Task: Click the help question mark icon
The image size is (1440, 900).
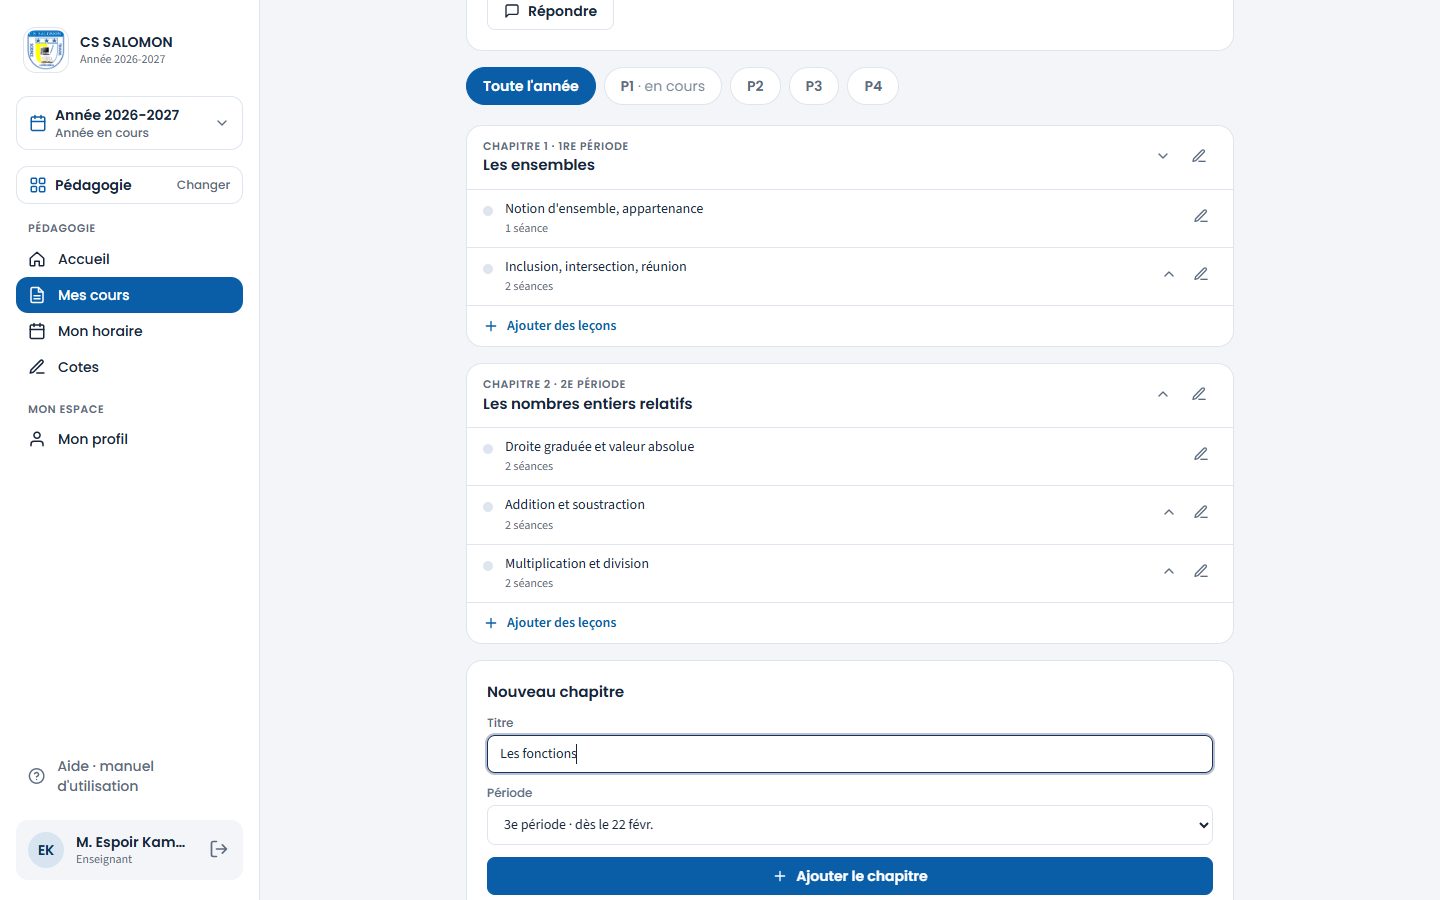Action: coord(37,776)
